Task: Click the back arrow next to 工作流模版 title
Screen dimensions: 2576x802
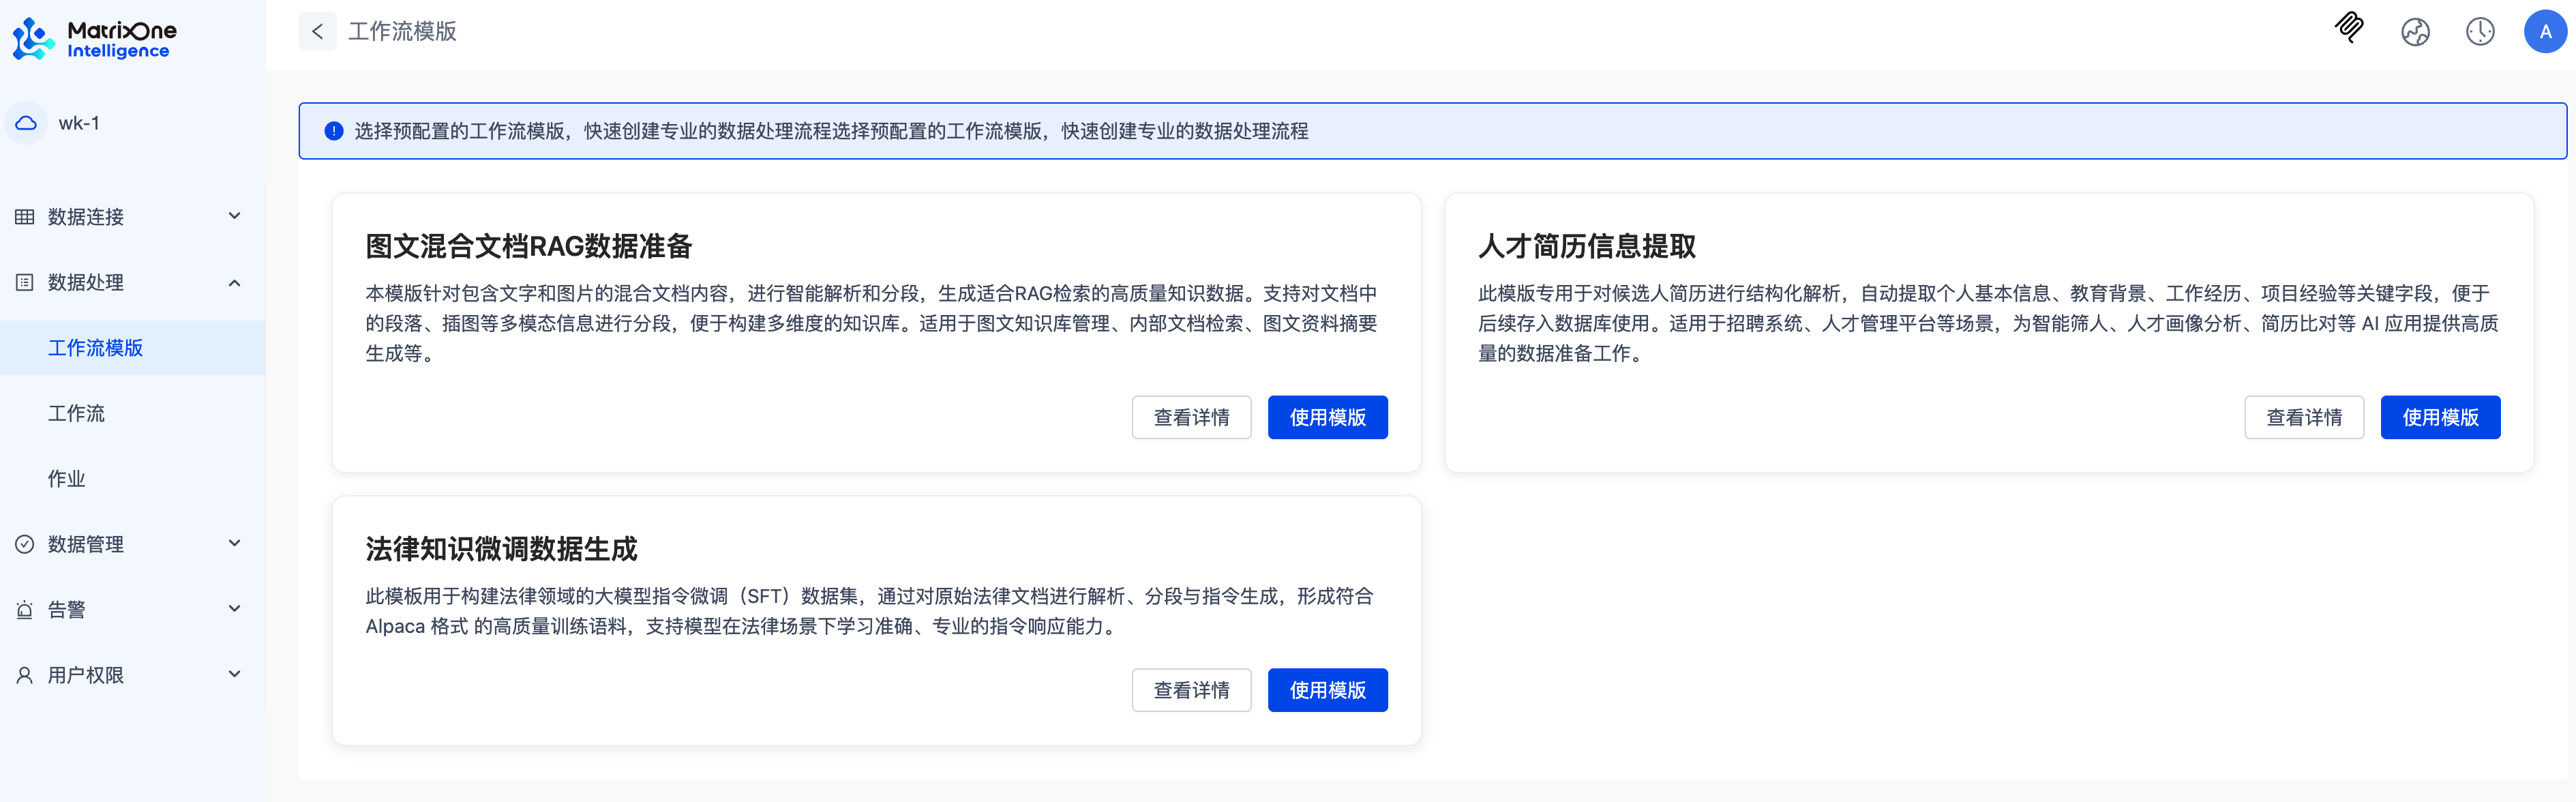Action: pyautogui.click(x=317, y=31)
